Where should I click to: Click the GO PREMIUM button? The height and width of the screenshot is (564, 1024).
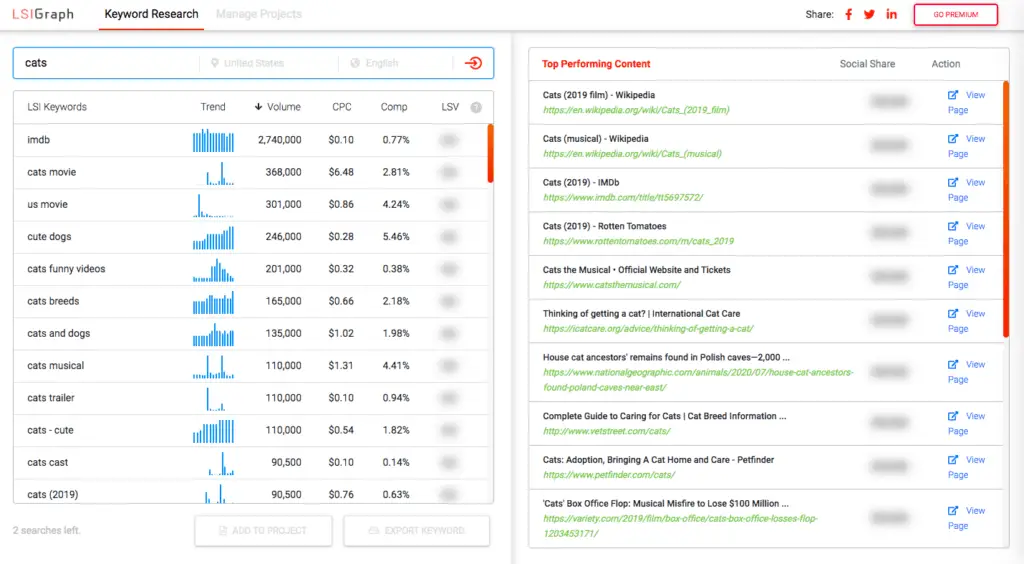pos(955,14)
